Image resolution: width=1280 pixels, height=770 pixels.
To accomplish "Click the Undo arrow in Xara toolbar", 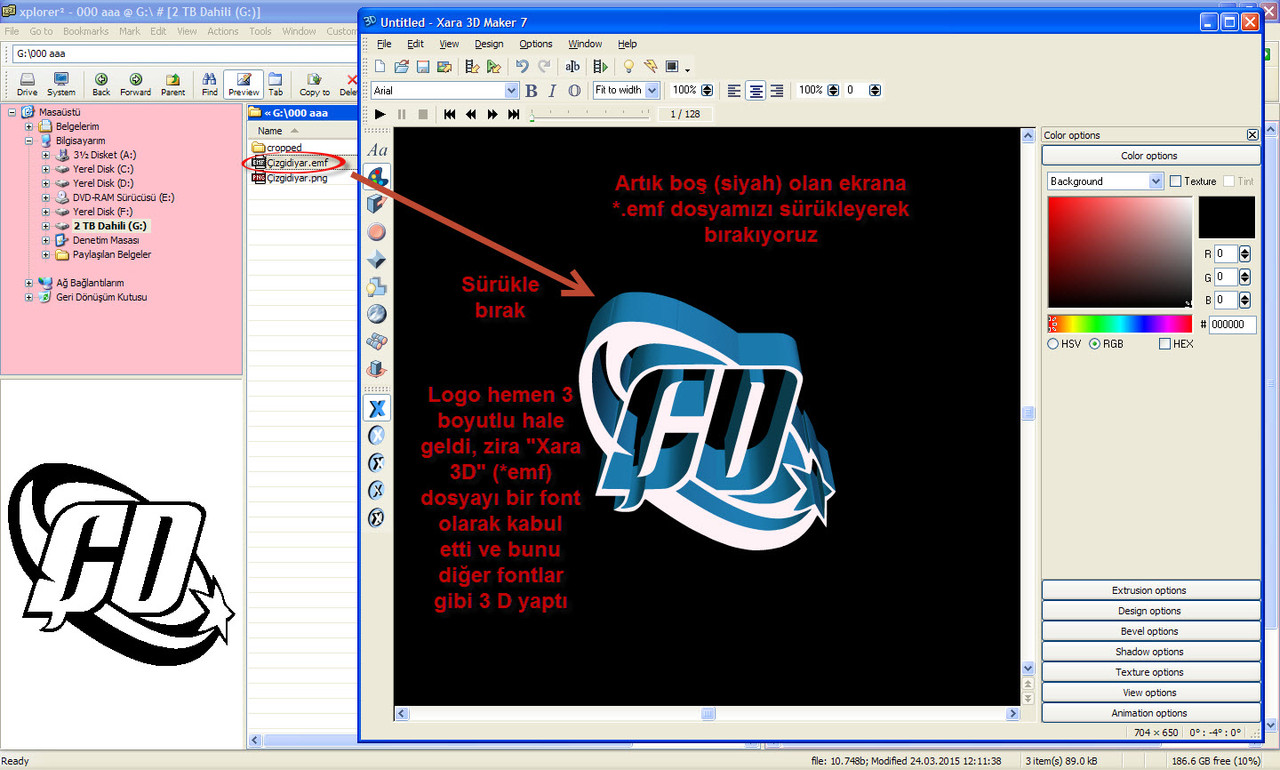I will (522, 67).
